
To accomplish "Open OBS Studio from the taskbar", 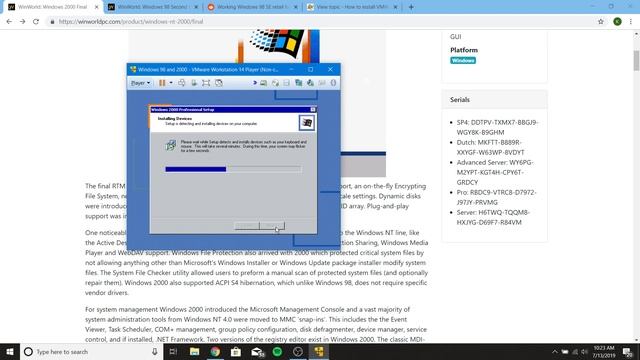I will (298, 351).
